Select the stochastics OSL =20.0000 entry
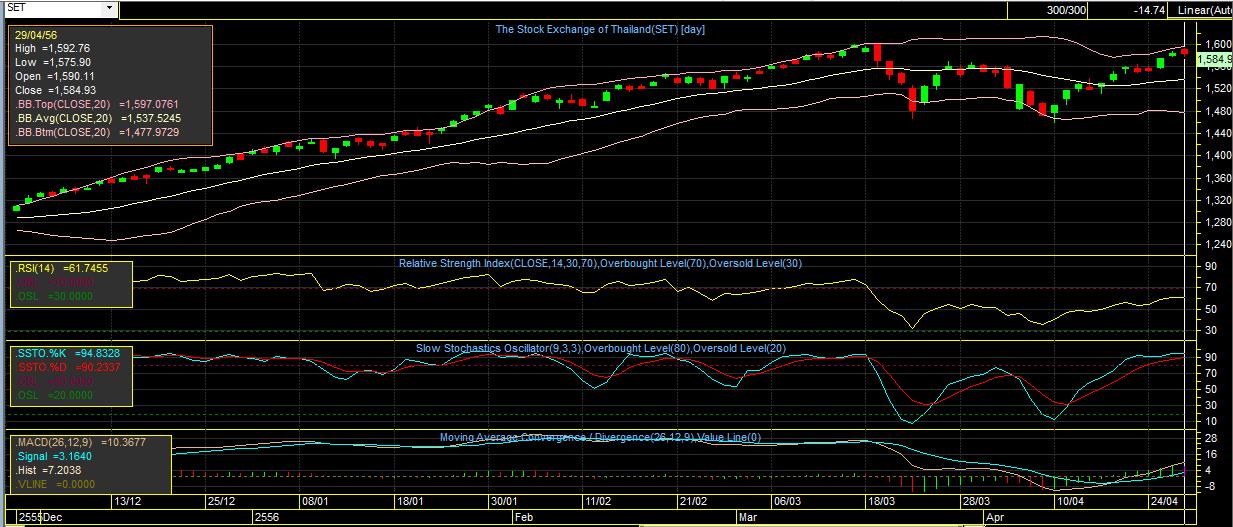 [56, 395]
